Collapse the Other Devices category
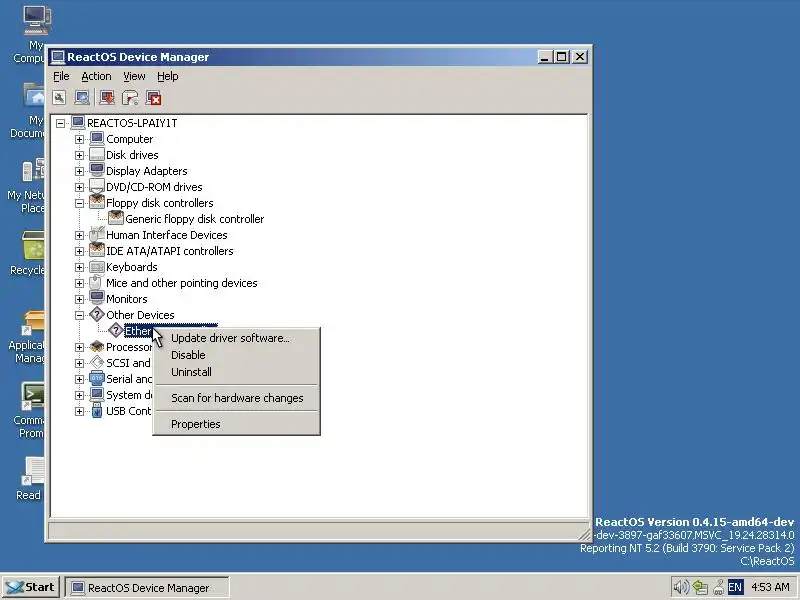 (80, 315)
